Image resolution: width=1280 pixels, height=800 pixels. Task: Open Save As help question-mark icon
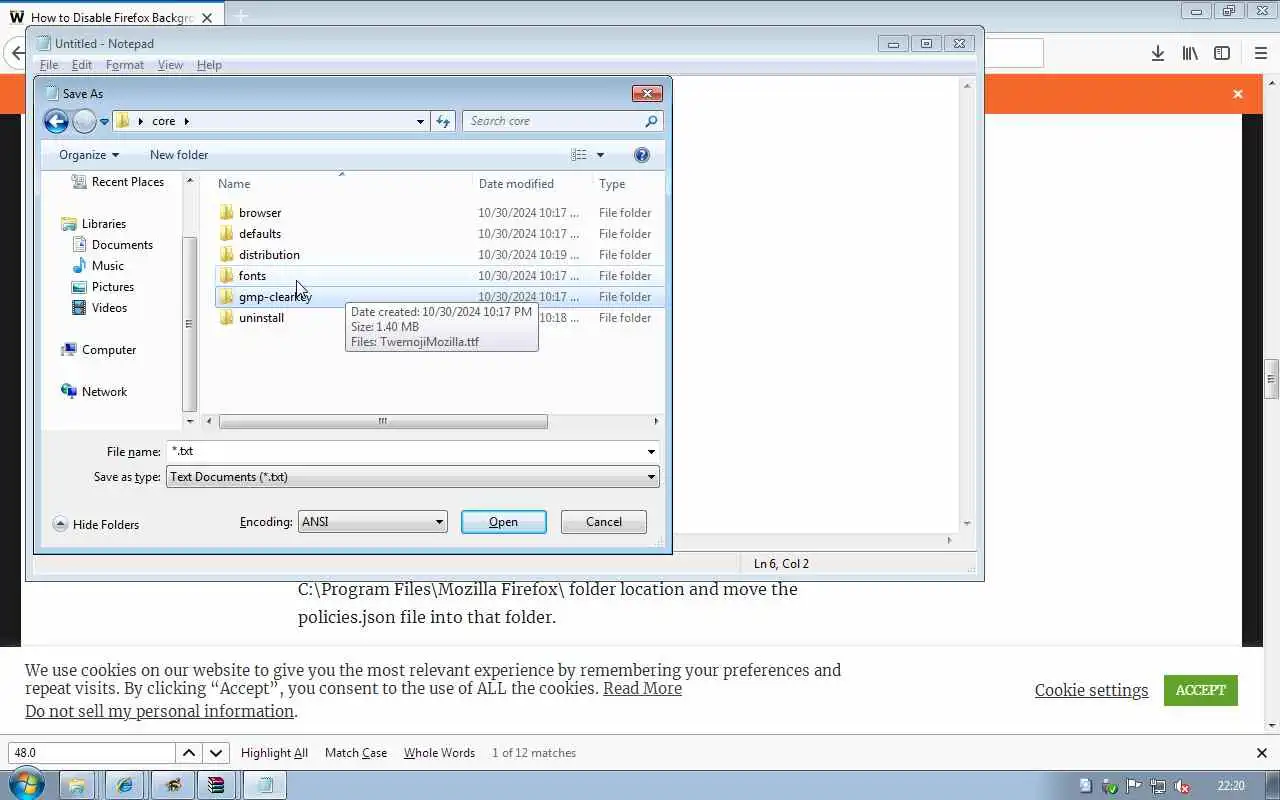coord(642,155)
